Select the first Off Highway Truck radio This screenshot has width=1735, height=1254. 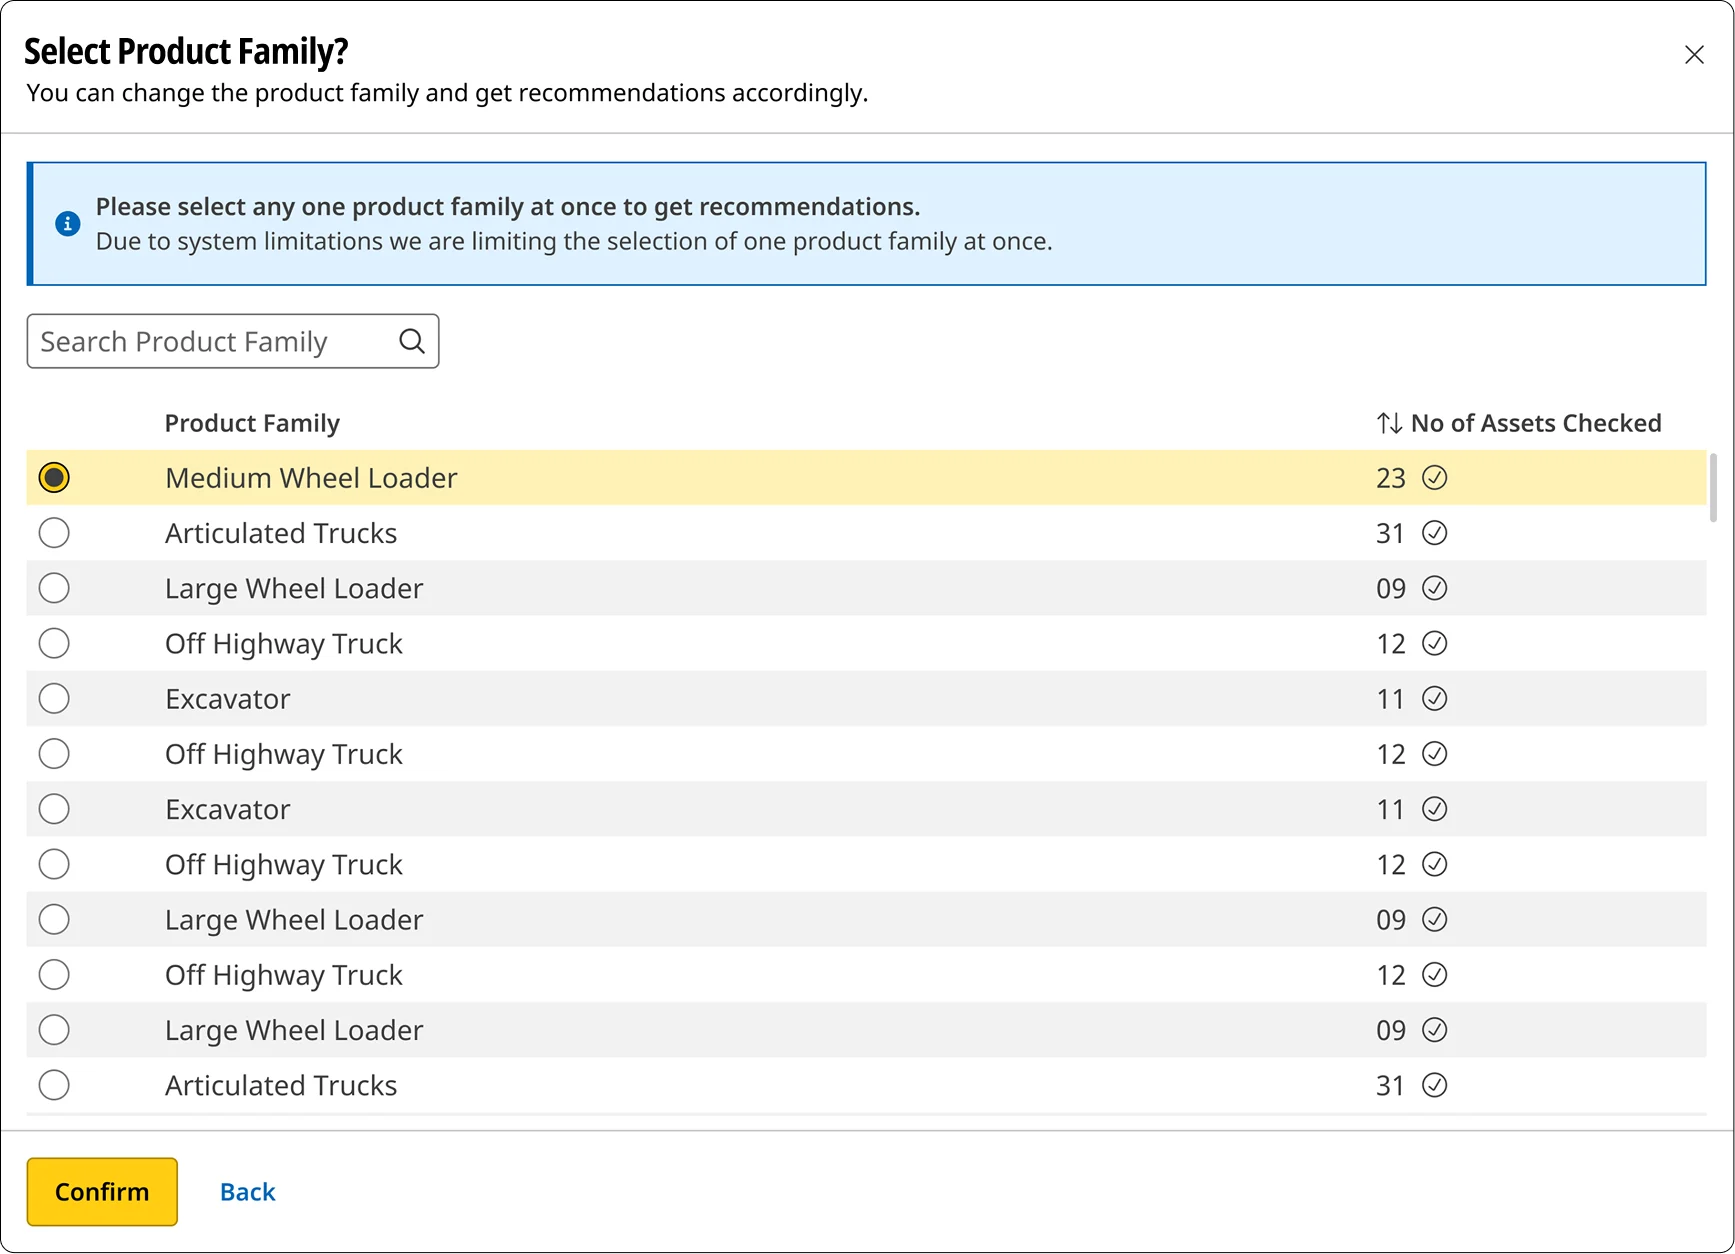click(x=54, y=643)
